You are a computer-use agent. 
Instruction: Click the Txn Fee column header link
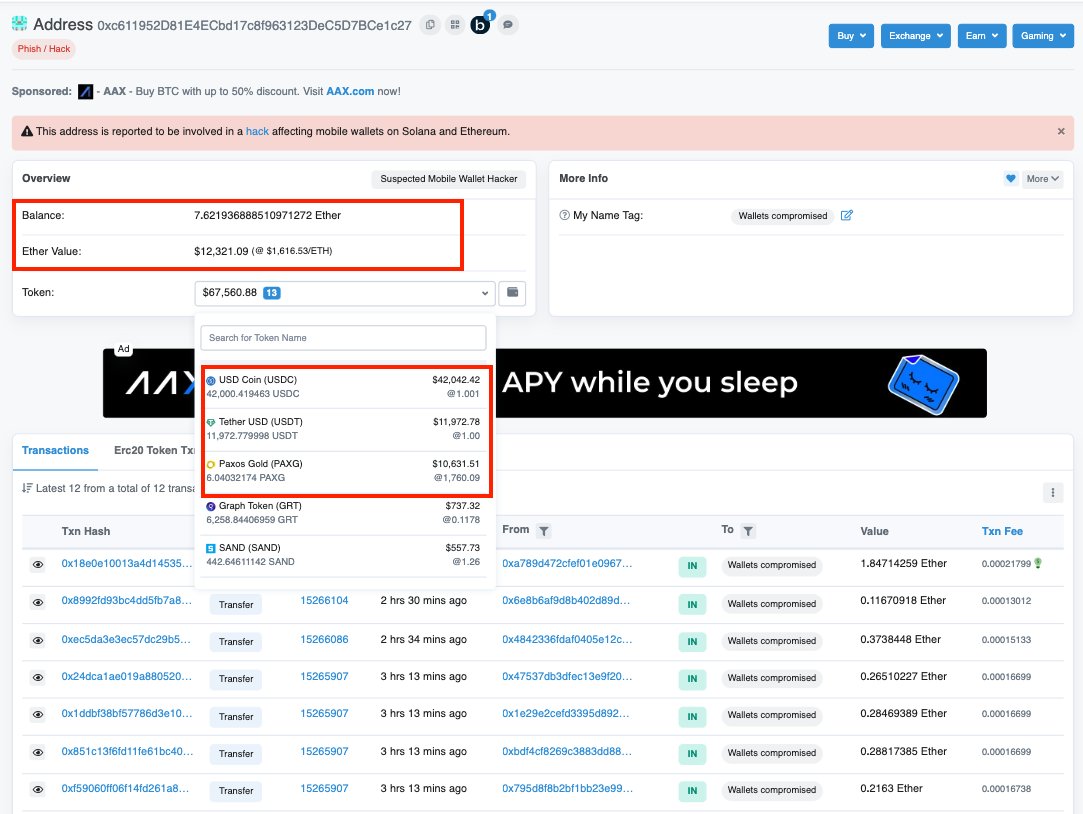coord(1002,531)
